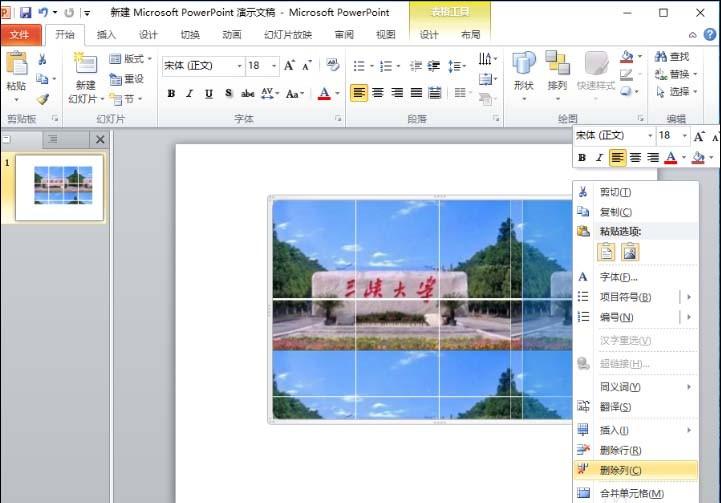Click the Shapes gallery icon in ribbon

point(524,64)
